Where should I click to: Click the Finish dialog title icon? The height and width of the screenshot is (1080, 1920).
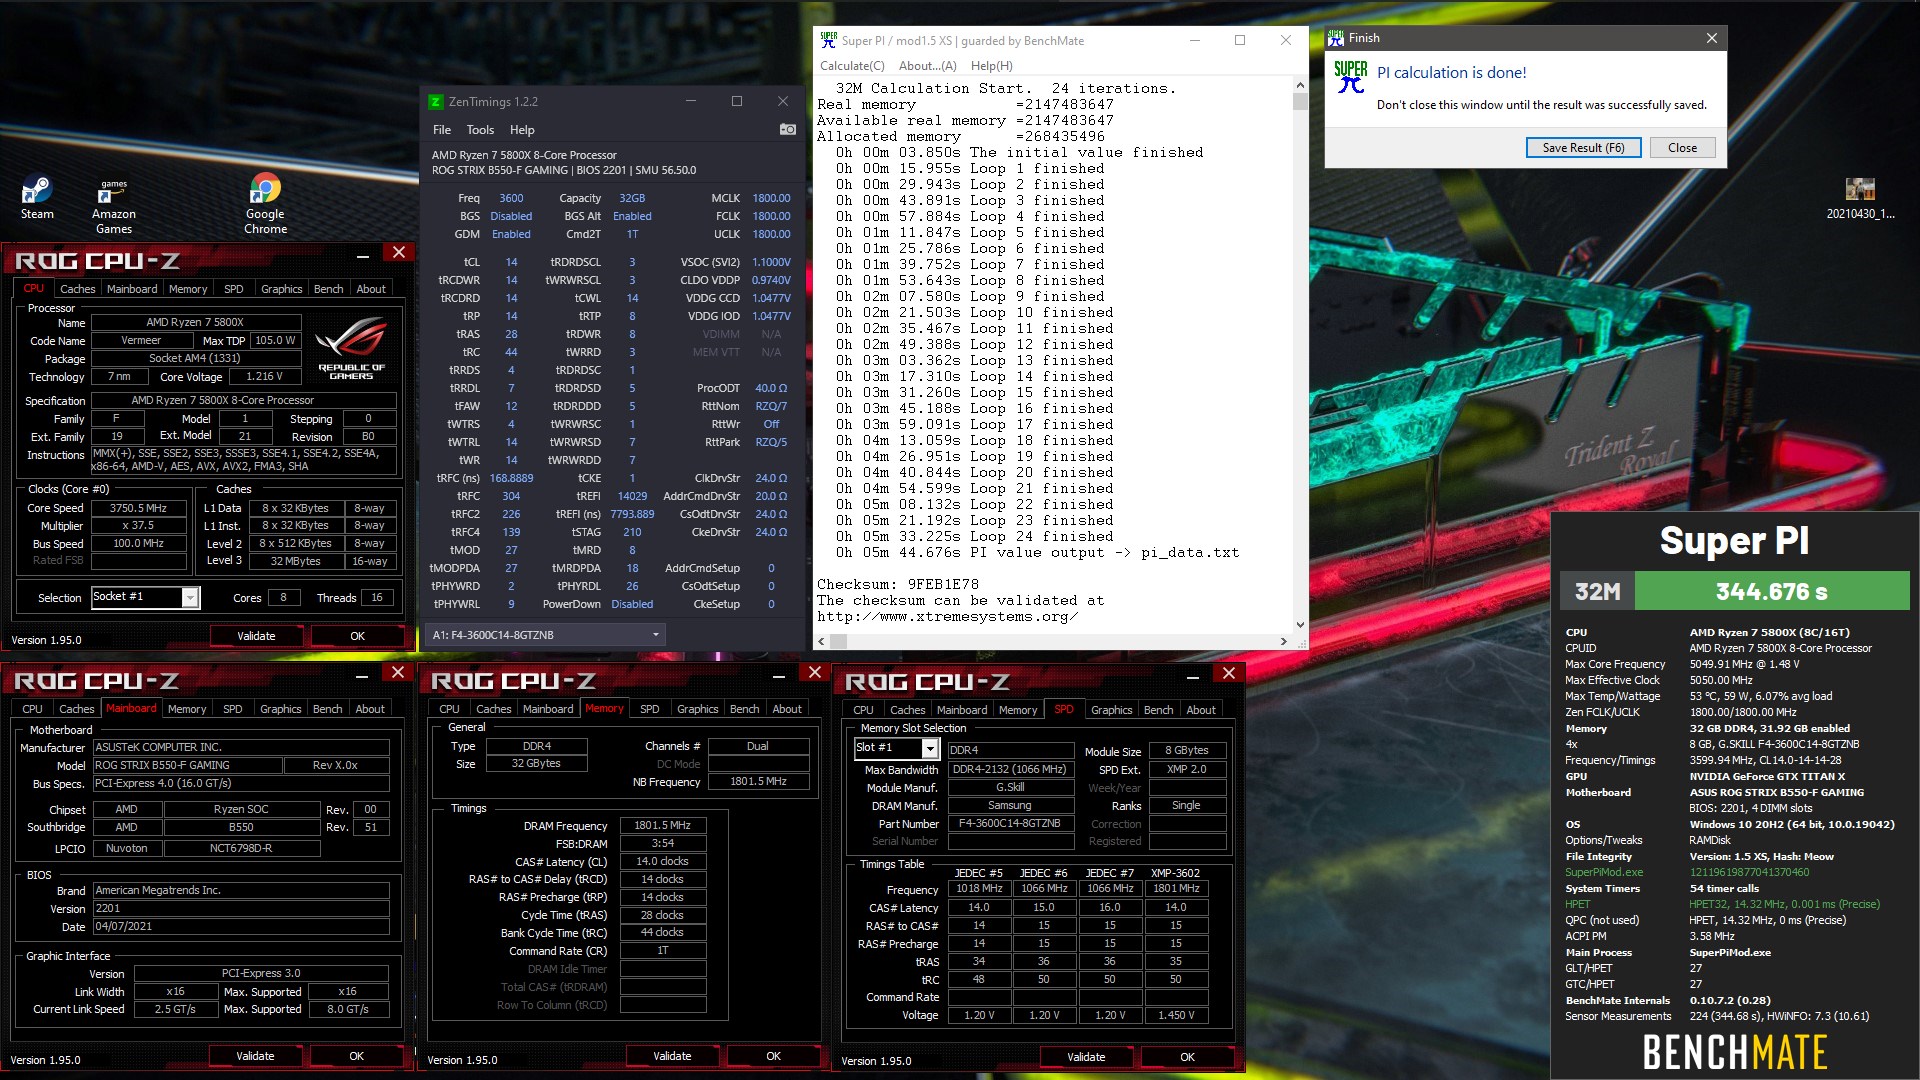[x=1336, y=38]
